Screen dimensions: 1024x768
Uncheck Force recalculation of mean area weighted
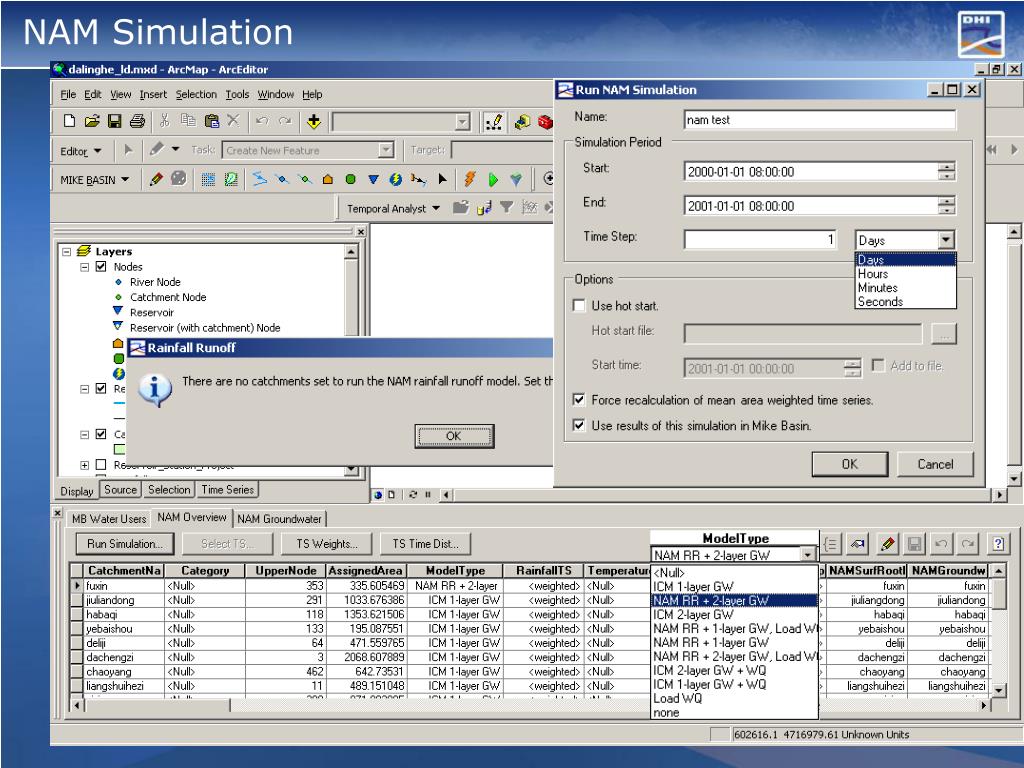coord(579,399)
